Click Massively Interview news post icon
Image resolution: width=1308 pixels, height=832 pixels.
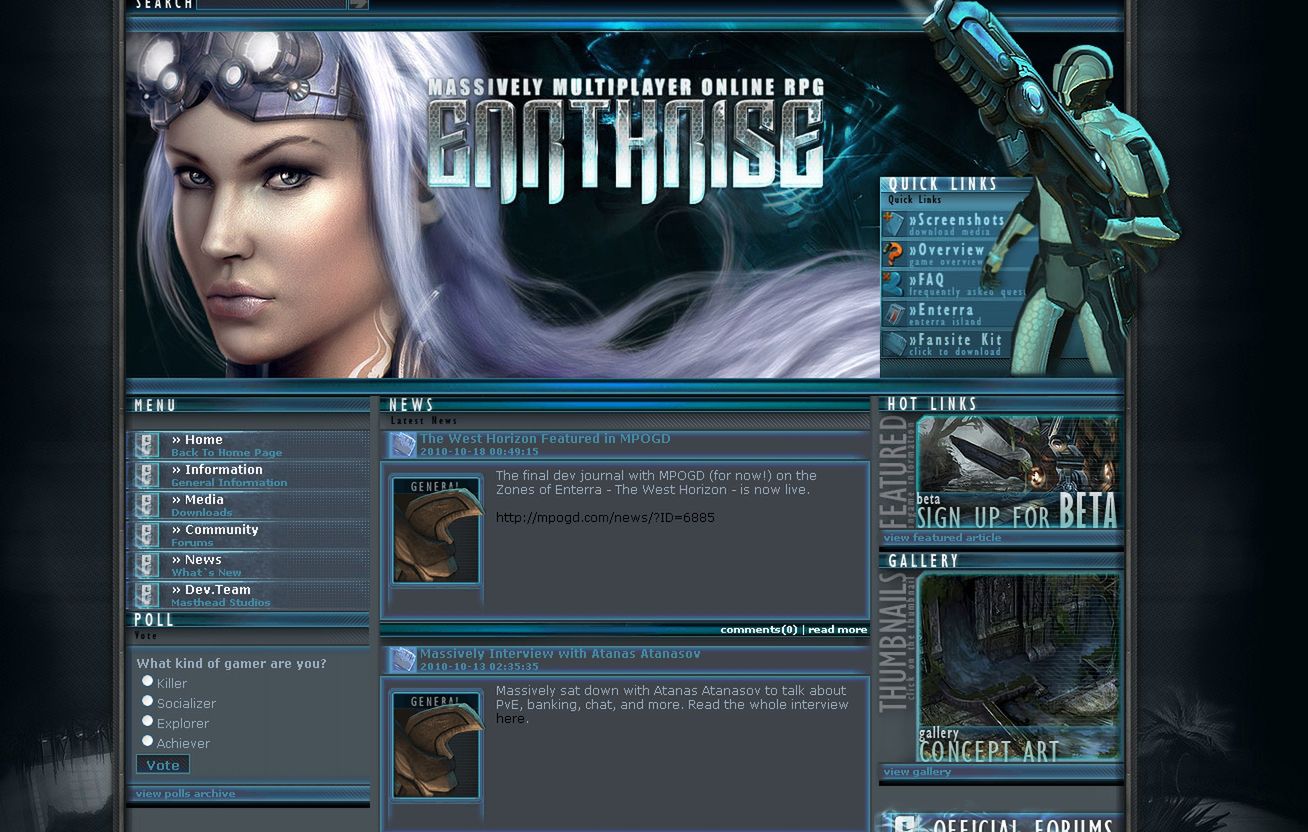tap(402, 659)
